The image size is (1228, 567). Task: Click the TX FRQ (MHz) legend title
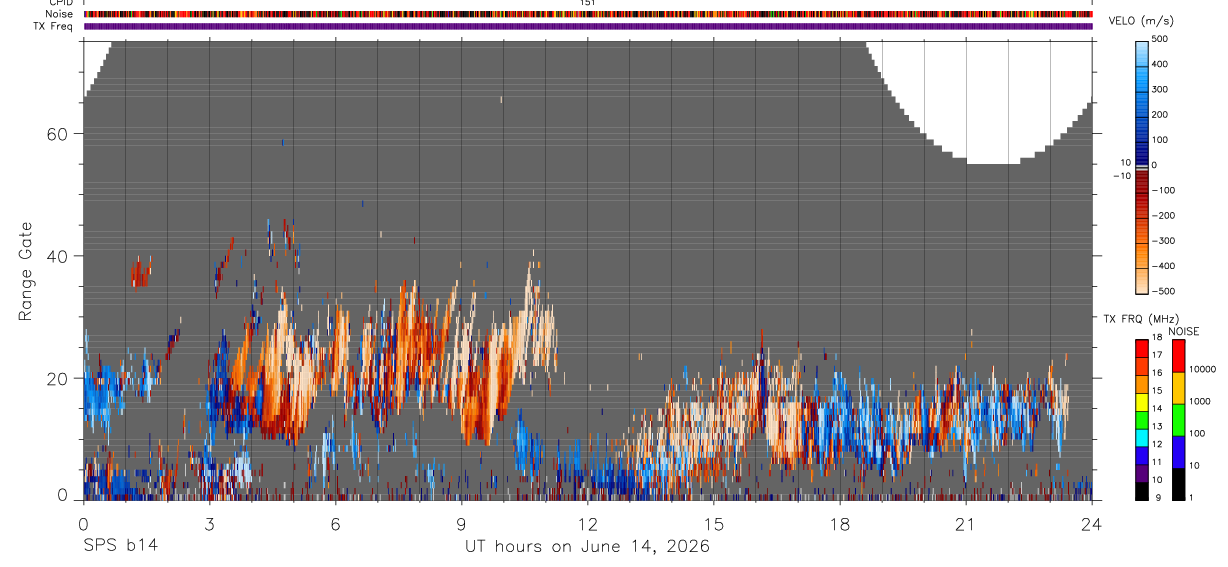pyautogui.click(x=1139, y=319)
